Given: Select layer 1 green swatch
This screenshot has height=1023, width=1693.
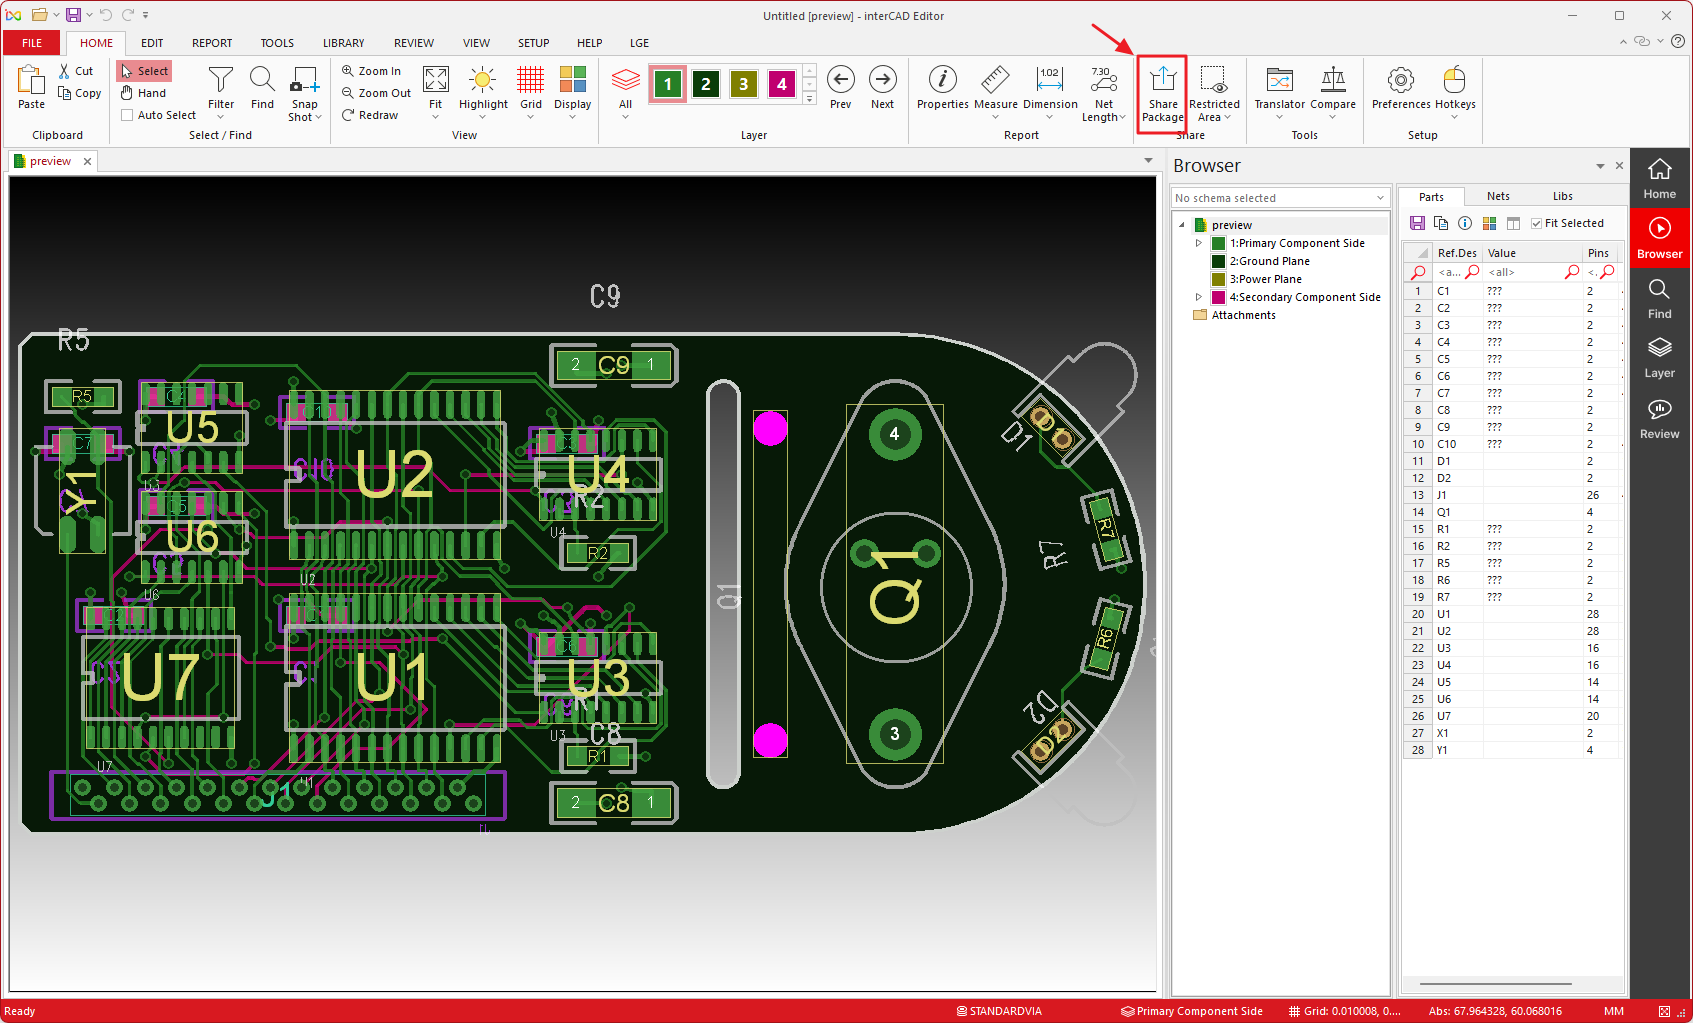Looking at the screenshot, I should tap(668, 84).
